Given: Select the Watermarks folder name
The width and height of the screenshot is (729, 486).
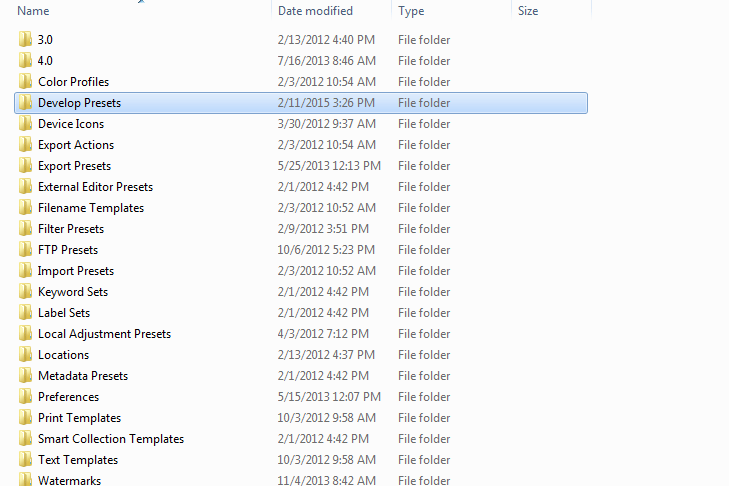Looking at the screenshot, I should [70, 480].
